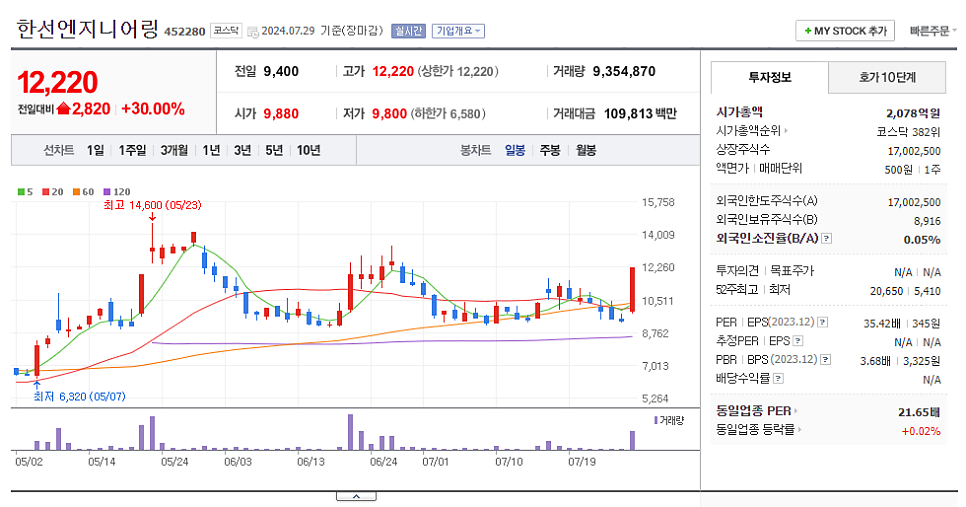Click the 시가총액 2,078억원 value
This screenshot has width=966, height=507.
(913, 113)
